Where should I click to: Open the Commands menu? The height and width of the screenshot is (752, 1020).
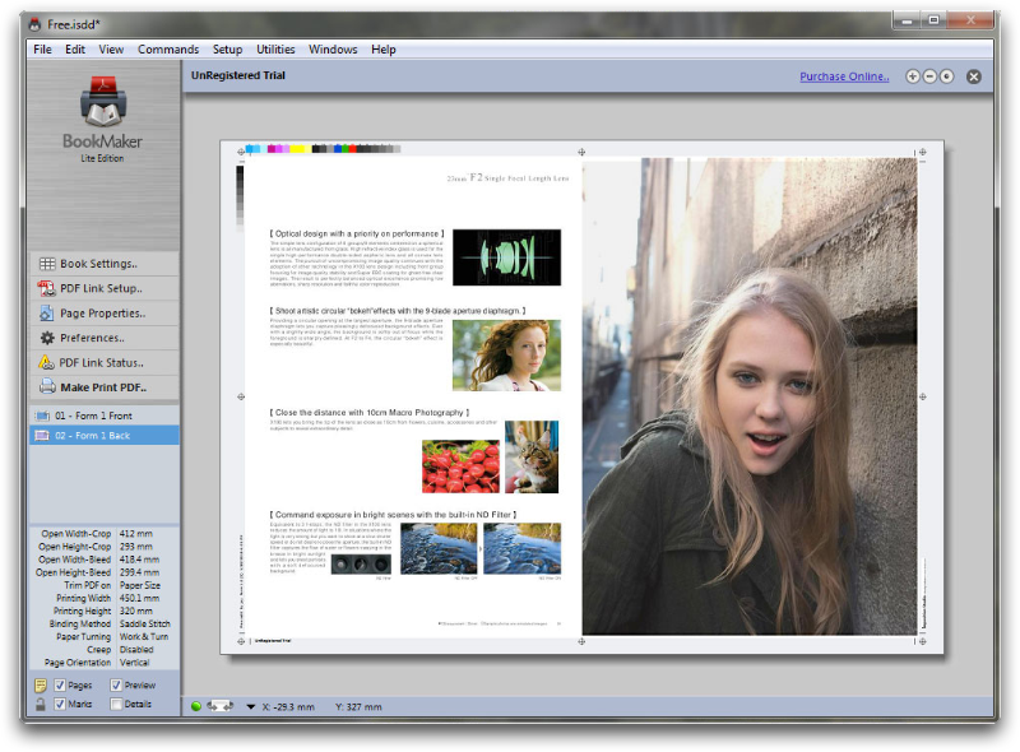tap(168, 49)
